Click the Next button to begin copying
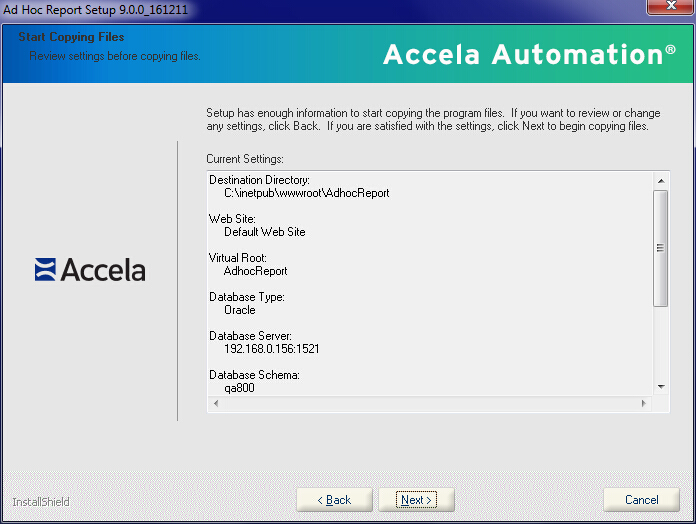This screenshot has height=524, width=696. (416, 500)
